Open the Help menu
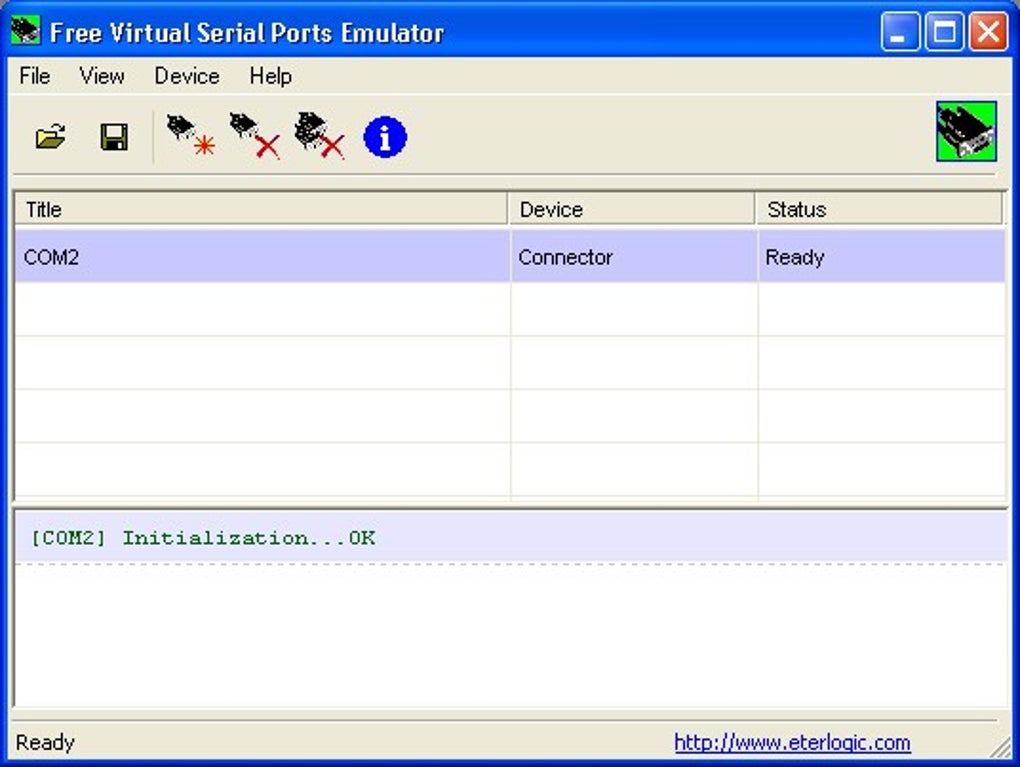 click(x=271, y=76)
